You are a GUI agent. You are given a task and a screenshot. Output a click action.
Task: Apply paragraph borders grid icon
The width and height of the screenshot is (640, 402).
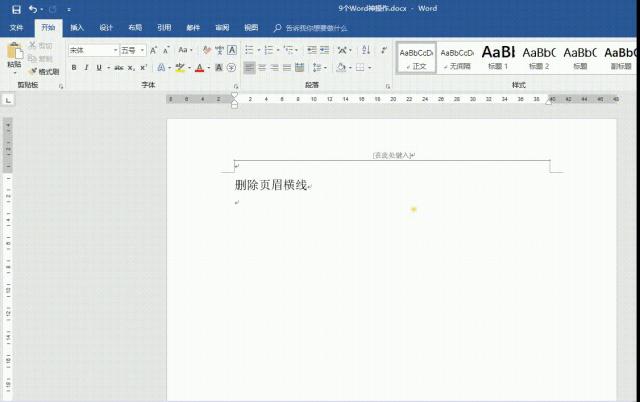pos(360,68)
